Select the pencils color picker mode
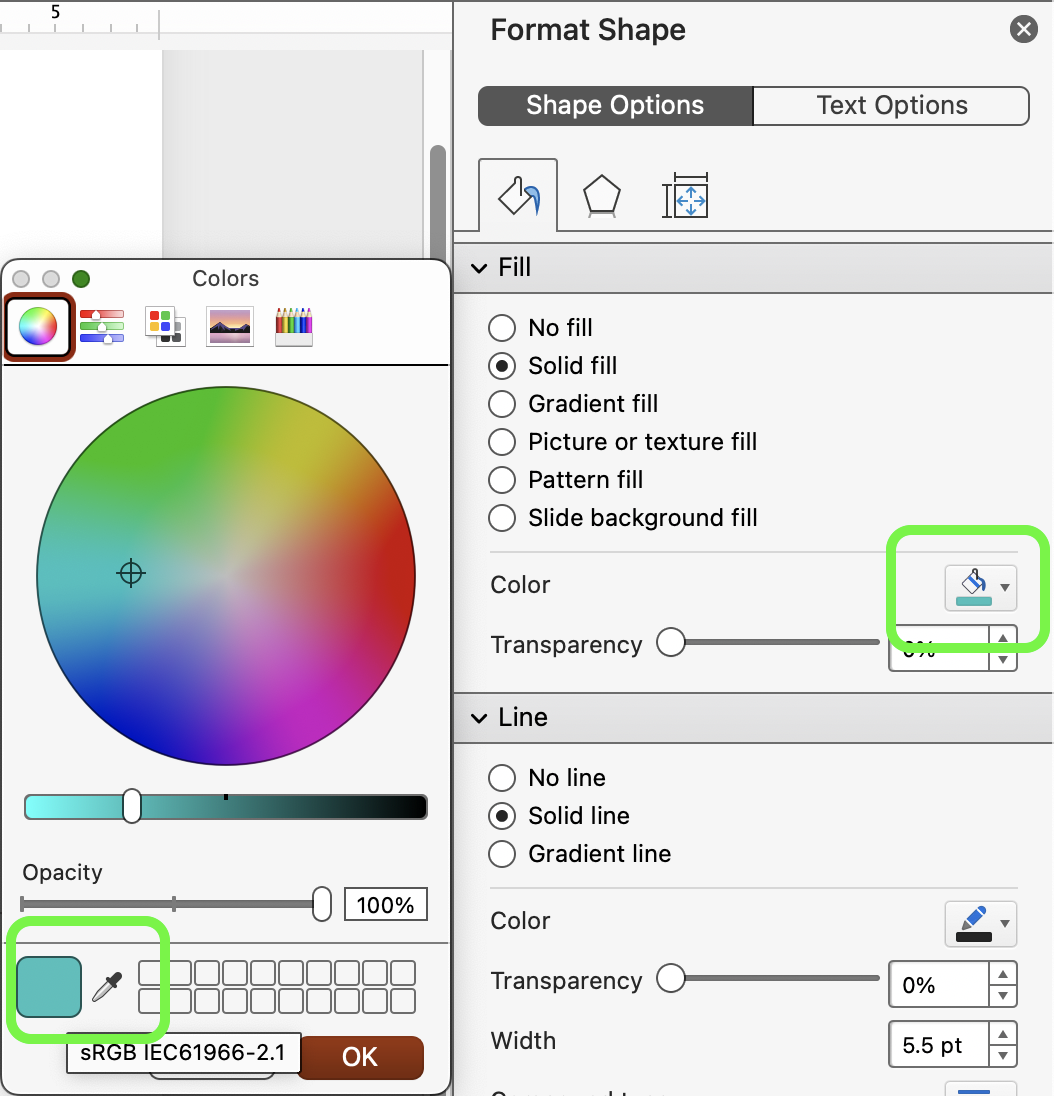 [x=294, y=326]
